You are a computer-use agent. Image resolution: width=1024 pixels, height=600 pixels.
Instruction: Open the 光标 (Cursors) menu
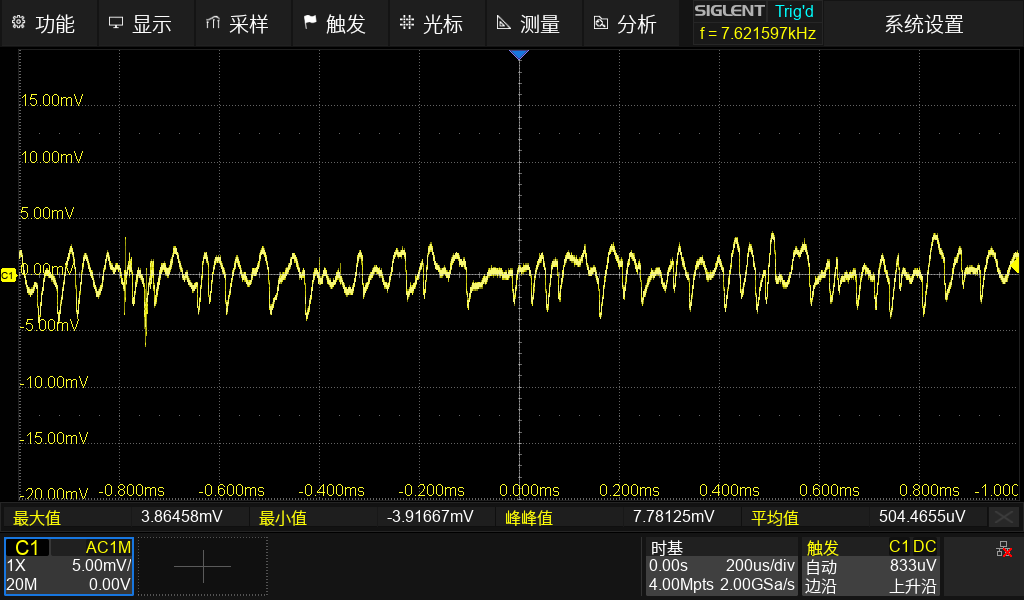point(436,24)
